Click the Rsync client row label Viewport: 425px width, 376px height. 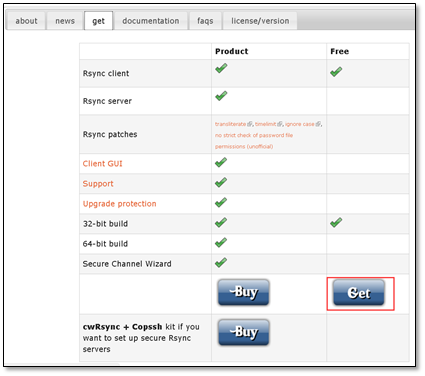[x=106, y=73]
